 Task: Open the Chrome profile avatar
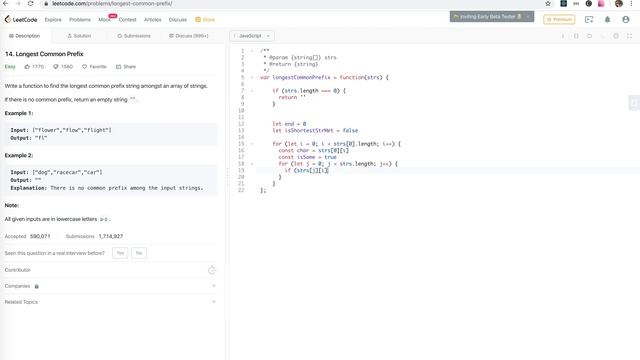coord(619,4)
